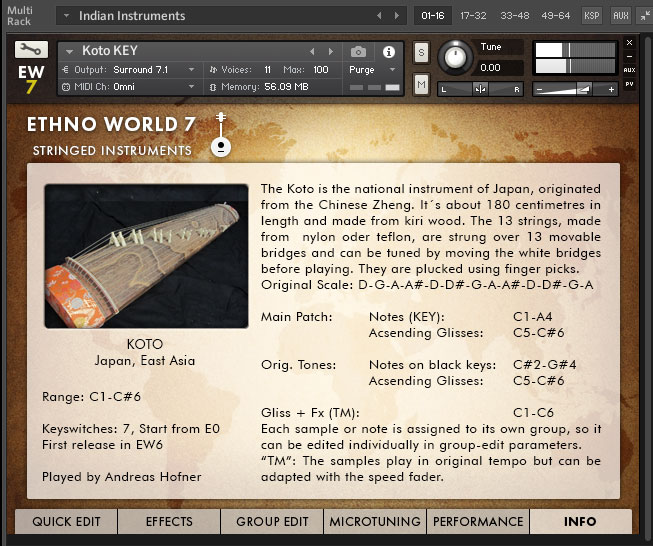This screenshot has height=546, width=653.
Task: Click the 'Range: C1-C#6' text
Action: (x=91, y=396)
